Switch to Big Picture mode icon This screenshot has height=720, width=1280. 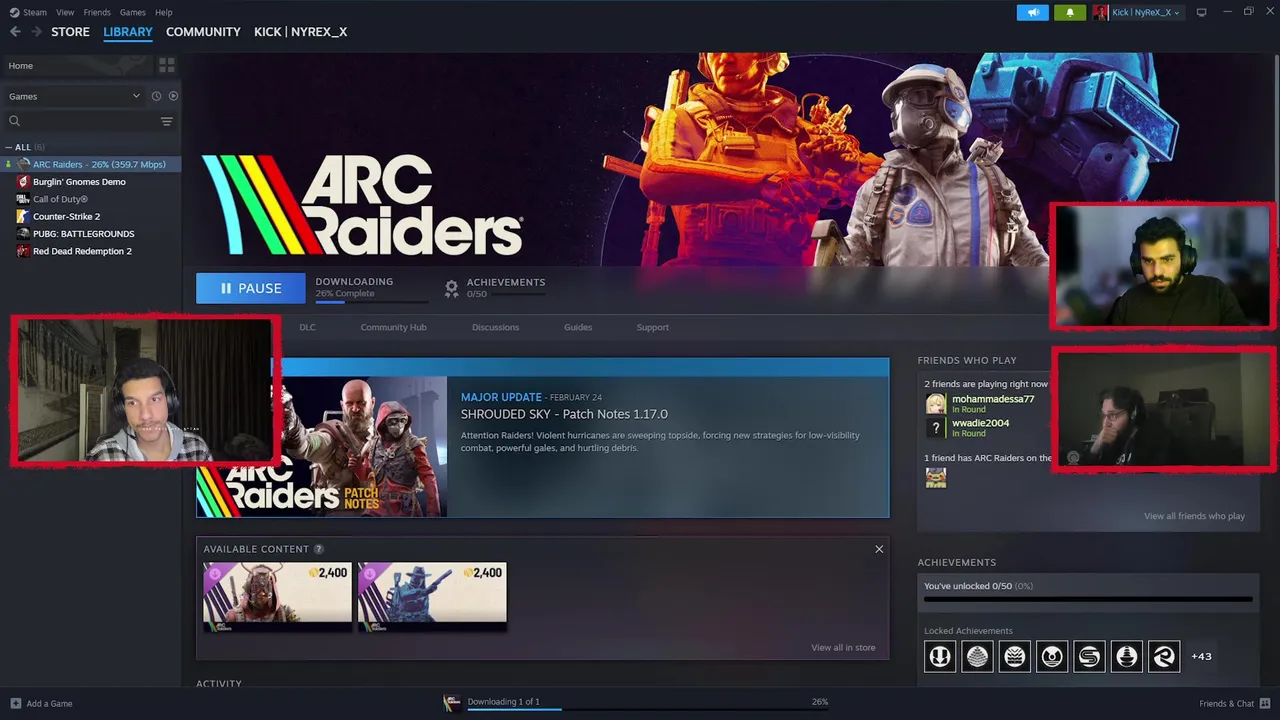pyautogui.click(x=1201, y=12)
